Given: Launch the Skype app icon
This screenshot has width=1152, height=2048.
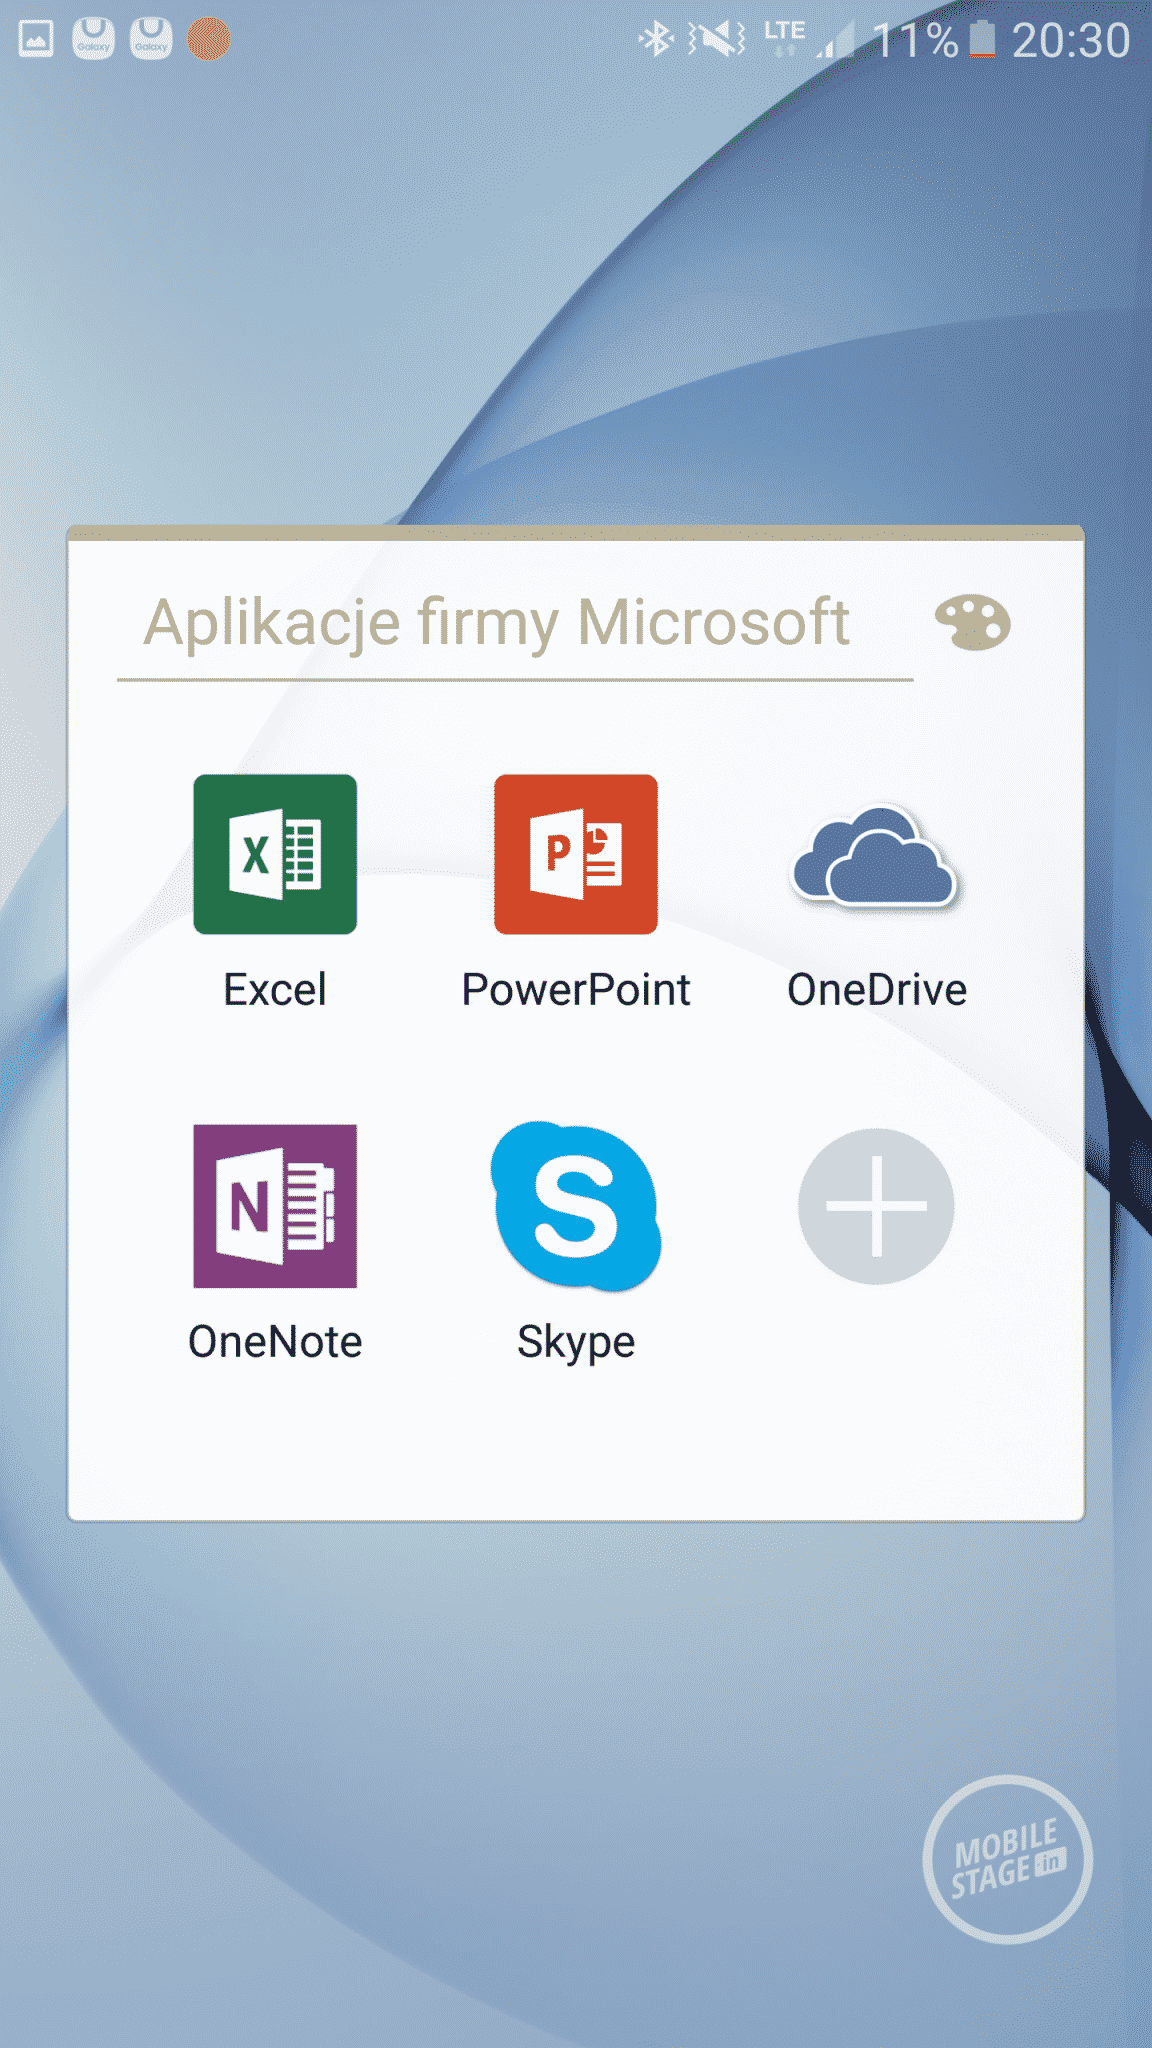Looking at the screenshot, I should (576, 1206).
